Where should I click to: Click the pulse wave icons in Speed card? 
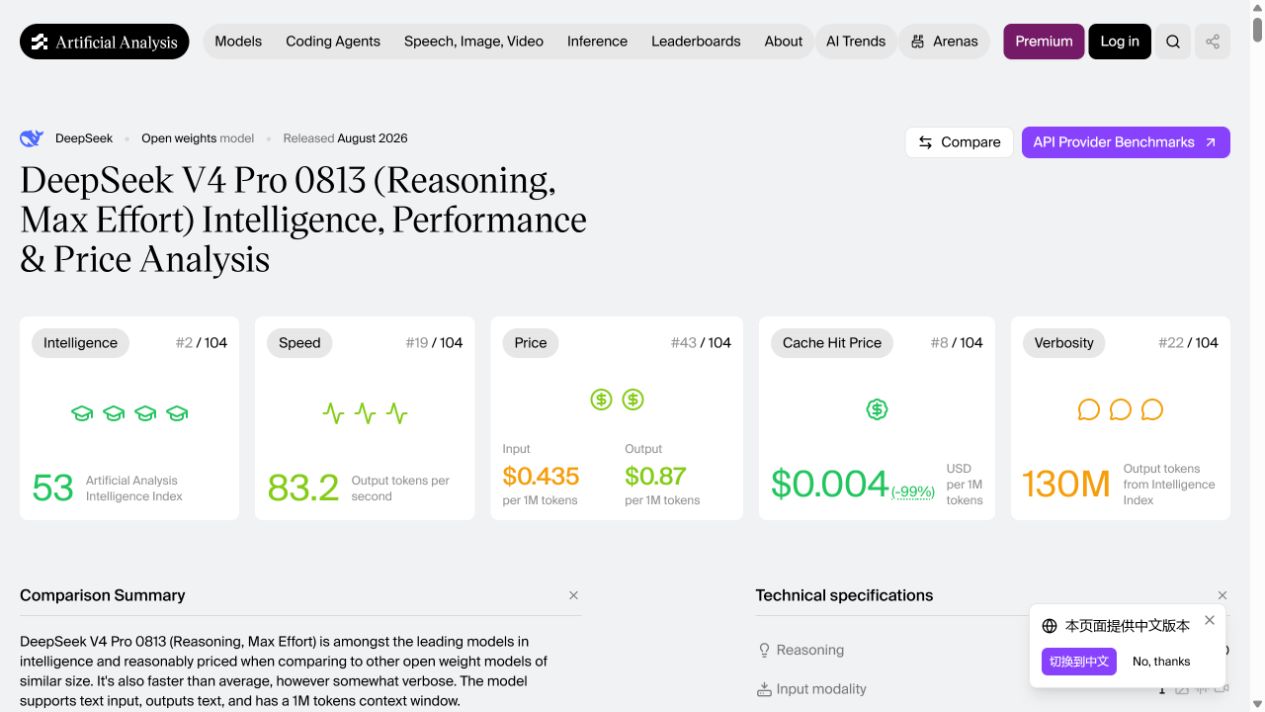click(365, 413)
